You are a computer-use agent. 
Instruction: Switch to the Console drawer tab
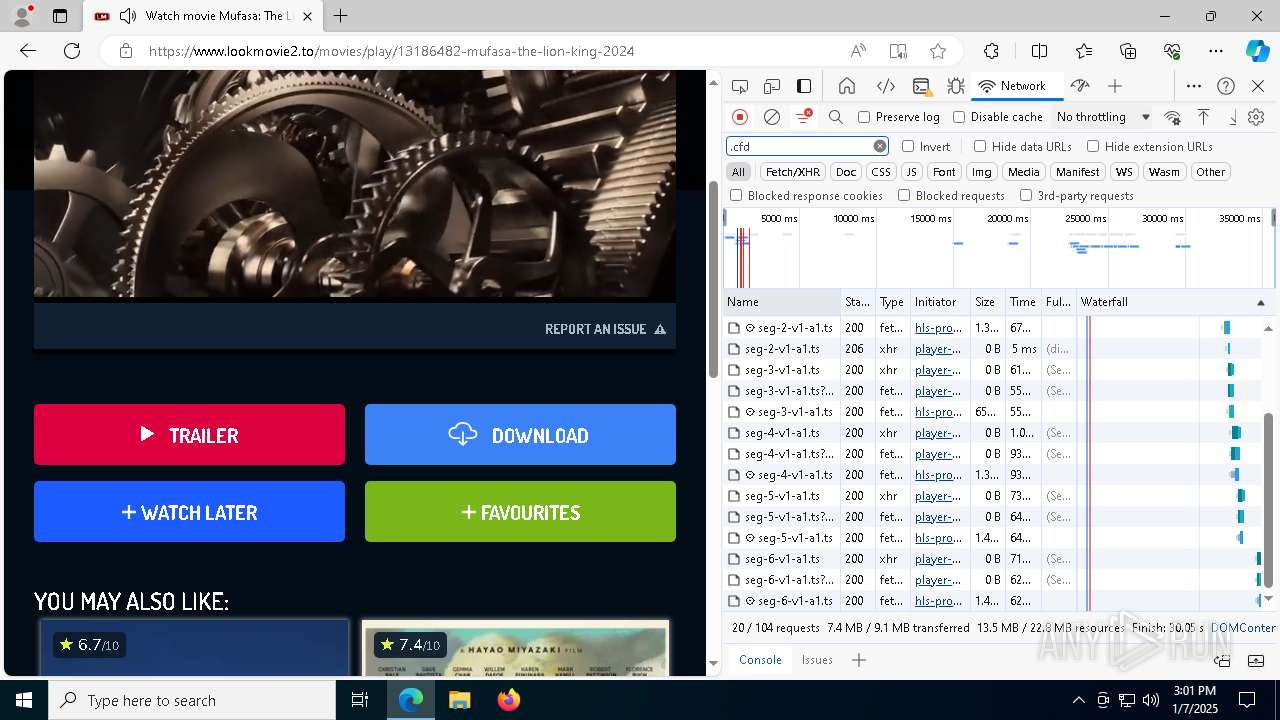760,660
